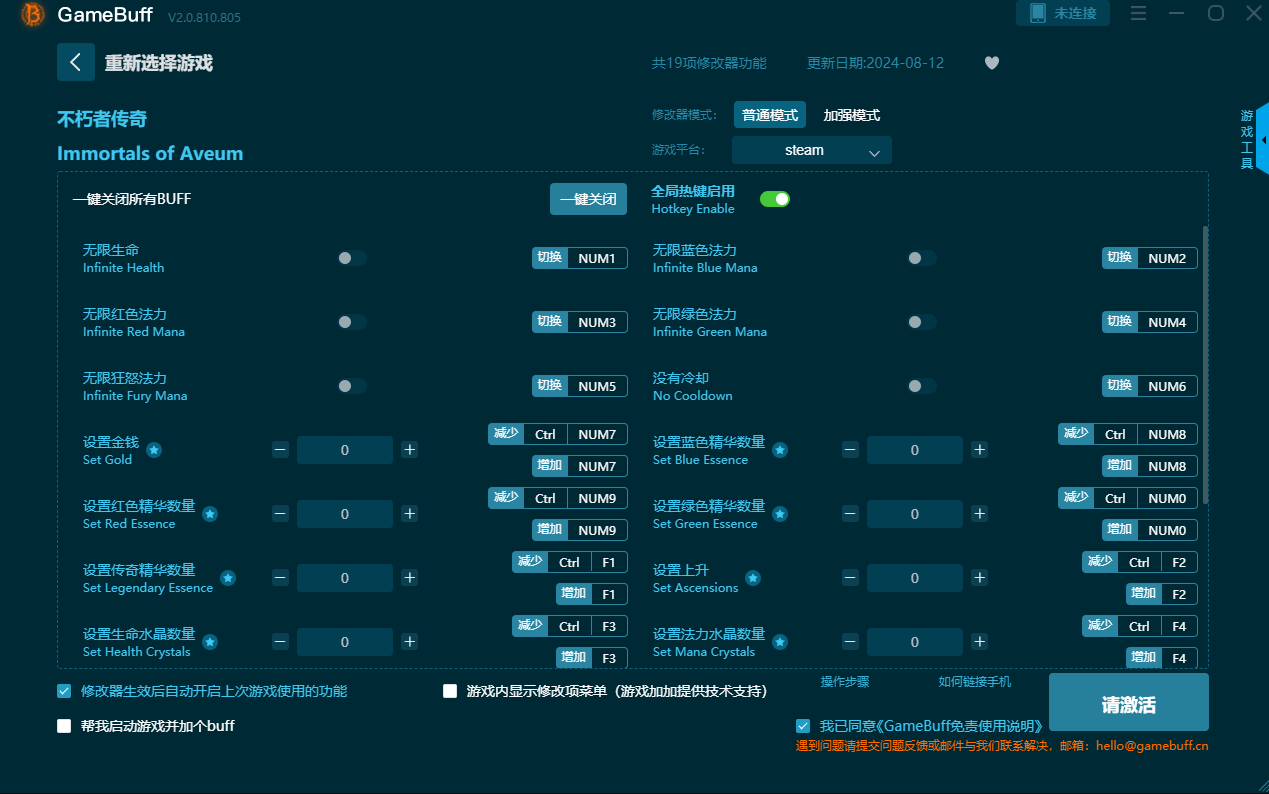Click NUM1 hotkey for Infinite Health

(x=597, y=258)
